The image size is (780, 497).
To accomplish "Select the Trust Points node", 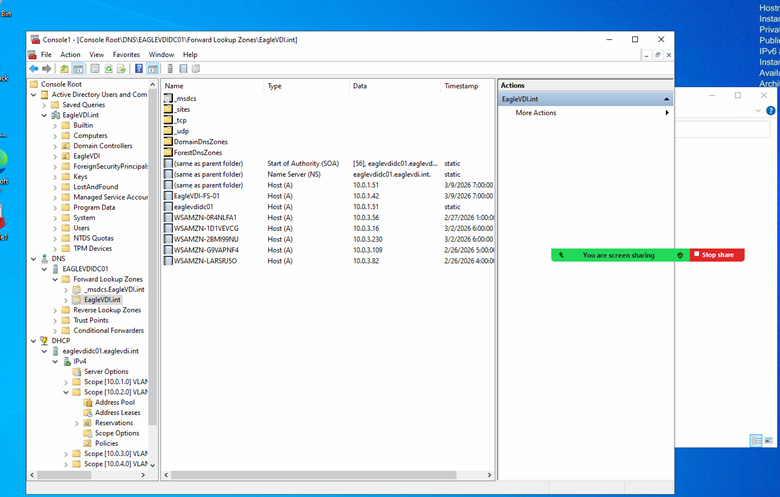I will (91, 320).
